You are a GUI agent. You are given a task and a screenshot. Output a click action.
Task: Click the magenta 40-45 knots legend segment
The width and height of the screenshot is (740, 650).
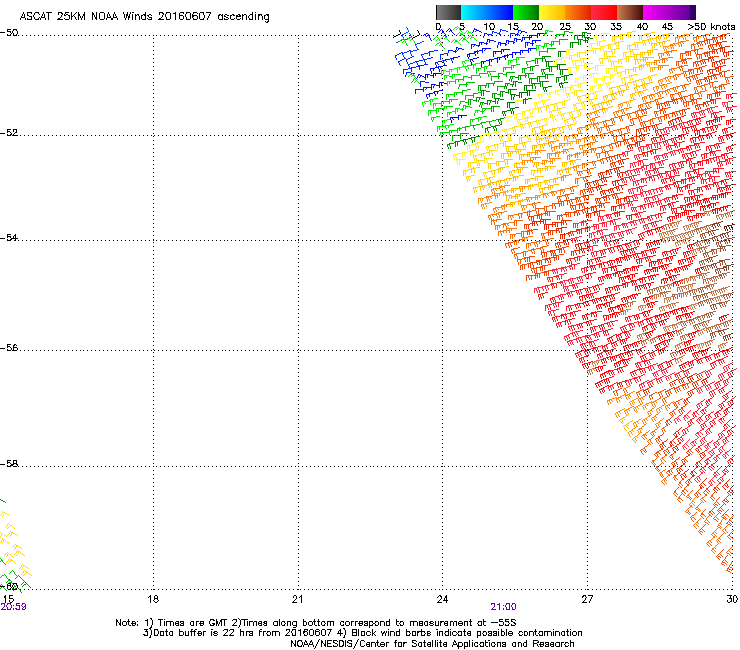coord(655,12)
